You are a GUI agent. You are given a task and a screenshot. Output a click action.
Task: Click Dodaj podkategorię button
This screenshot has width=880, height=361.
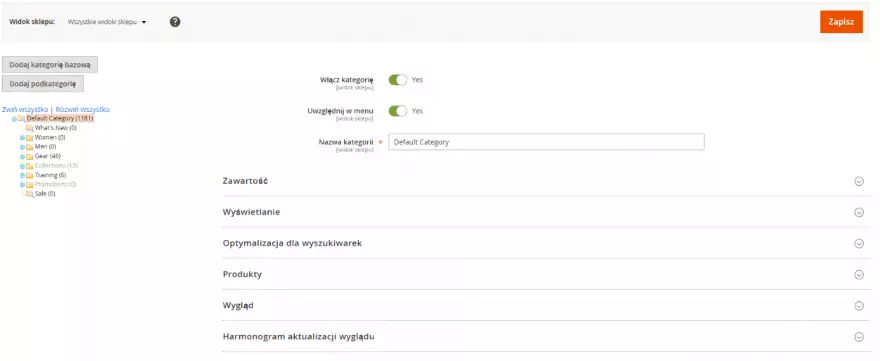[x=43, y=84]
